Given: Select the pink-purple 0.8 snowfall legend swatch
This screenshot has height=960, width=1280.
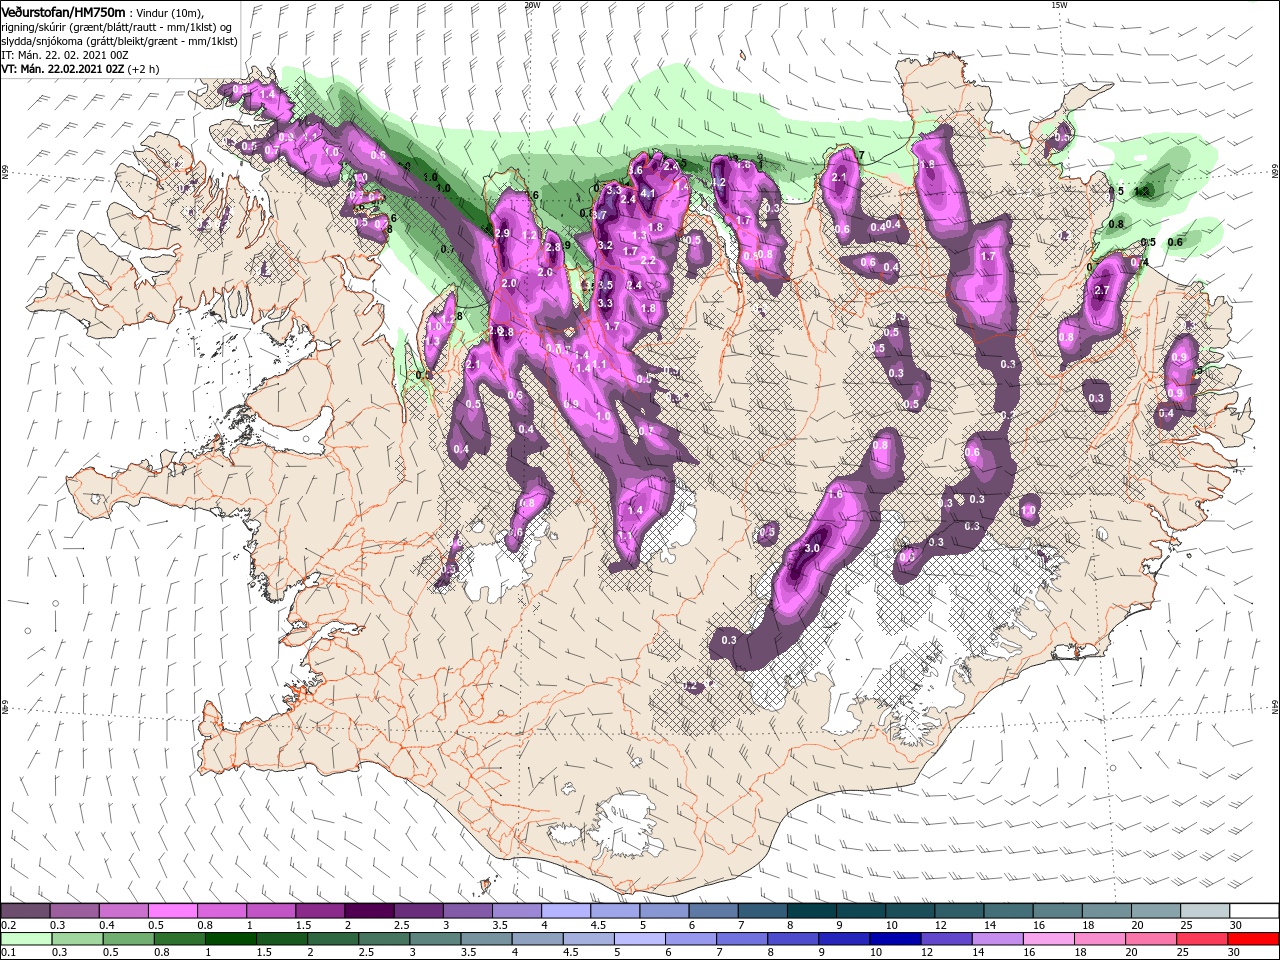Looking at the screenshot, I should pos(221,911).
